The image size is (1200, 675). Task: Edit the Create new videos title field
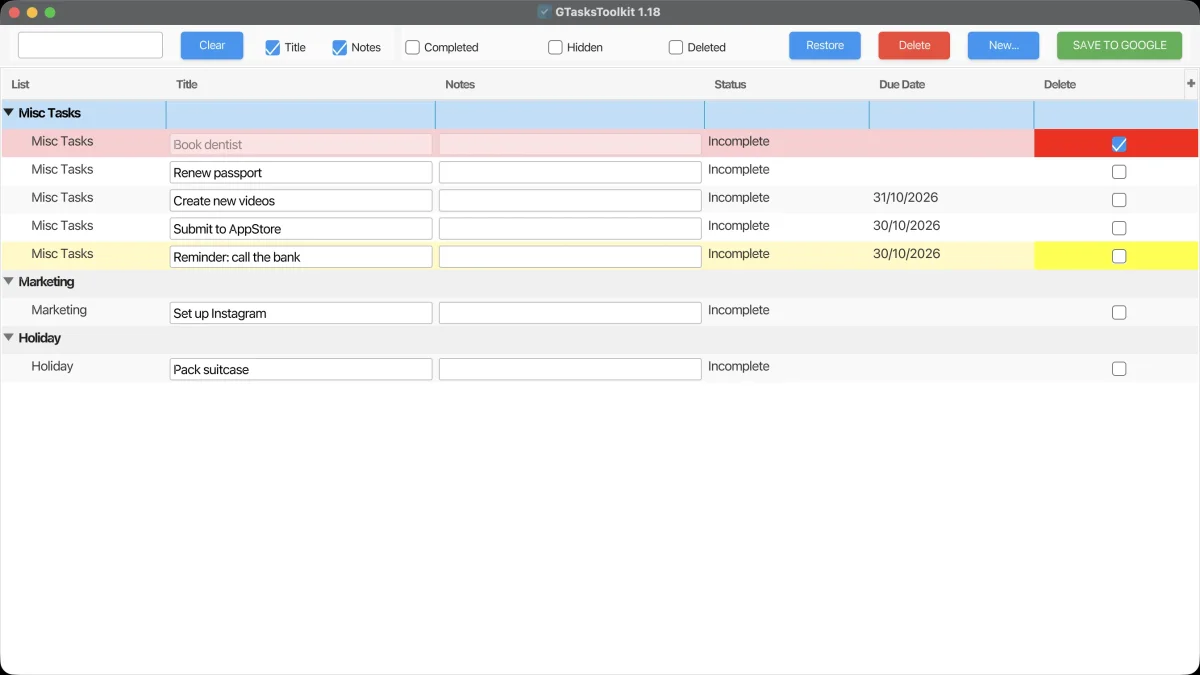point(301,200)
